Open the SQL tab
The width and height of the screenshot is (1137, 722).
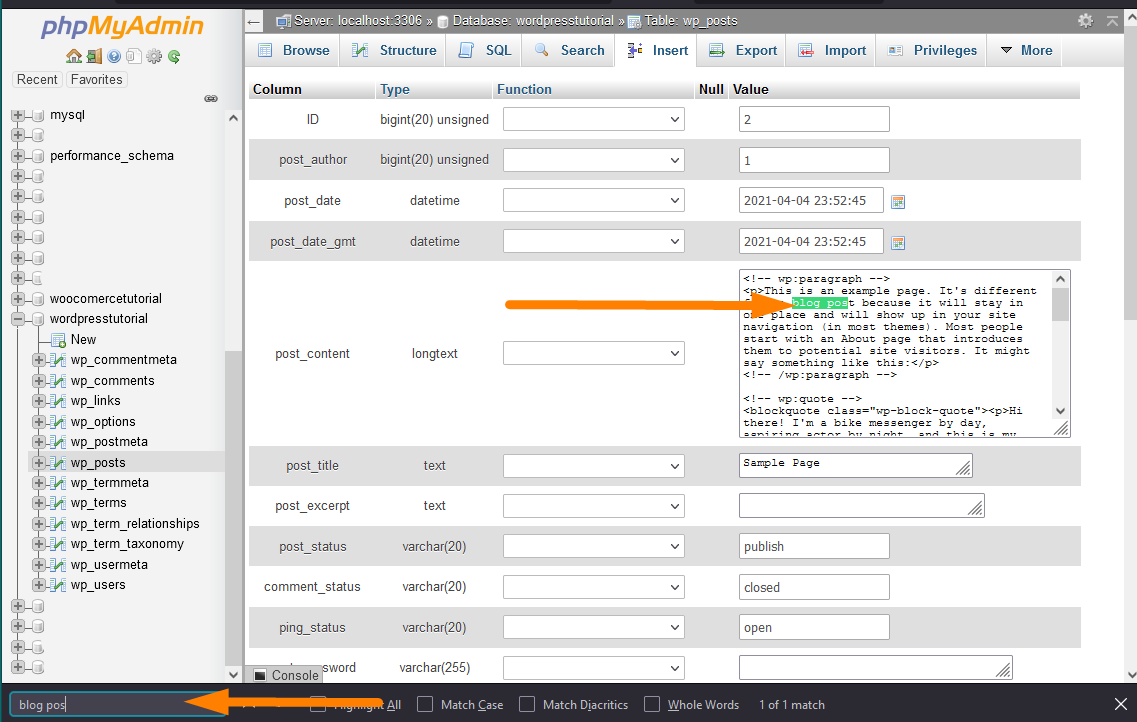pyautogui.click(x=485, y=51)
